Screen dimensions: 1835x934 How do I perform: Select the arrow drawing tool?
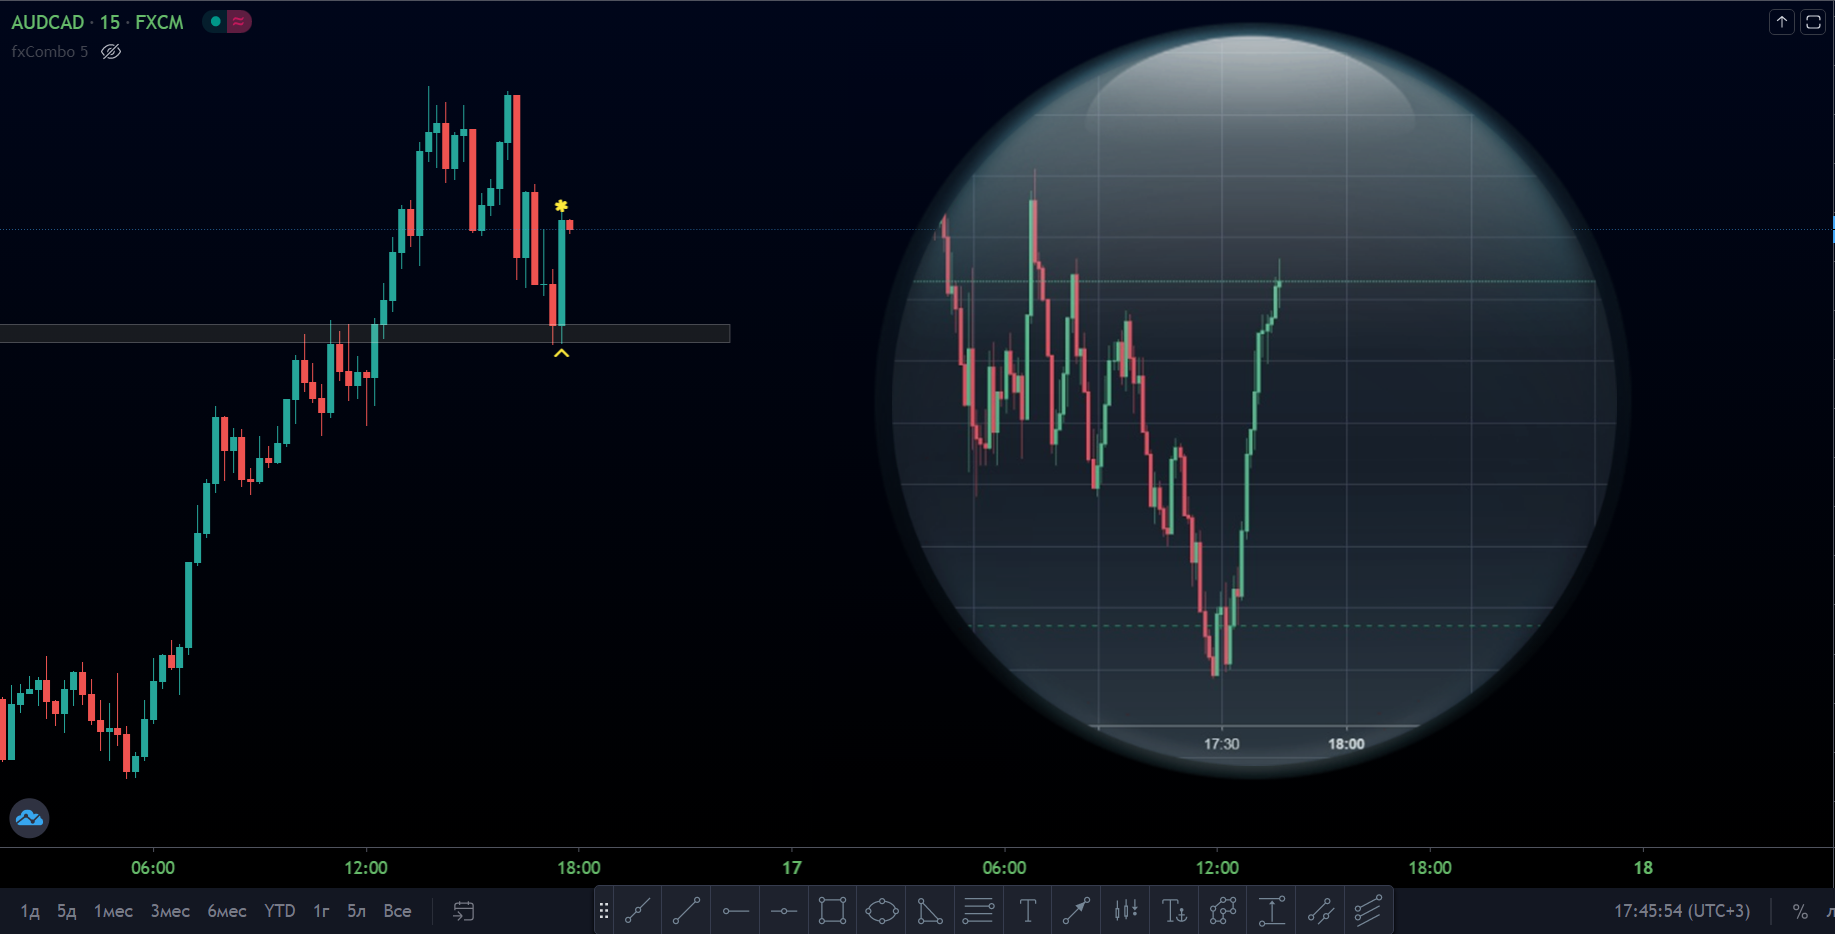pyautogui.click(x=1076, y=911)
